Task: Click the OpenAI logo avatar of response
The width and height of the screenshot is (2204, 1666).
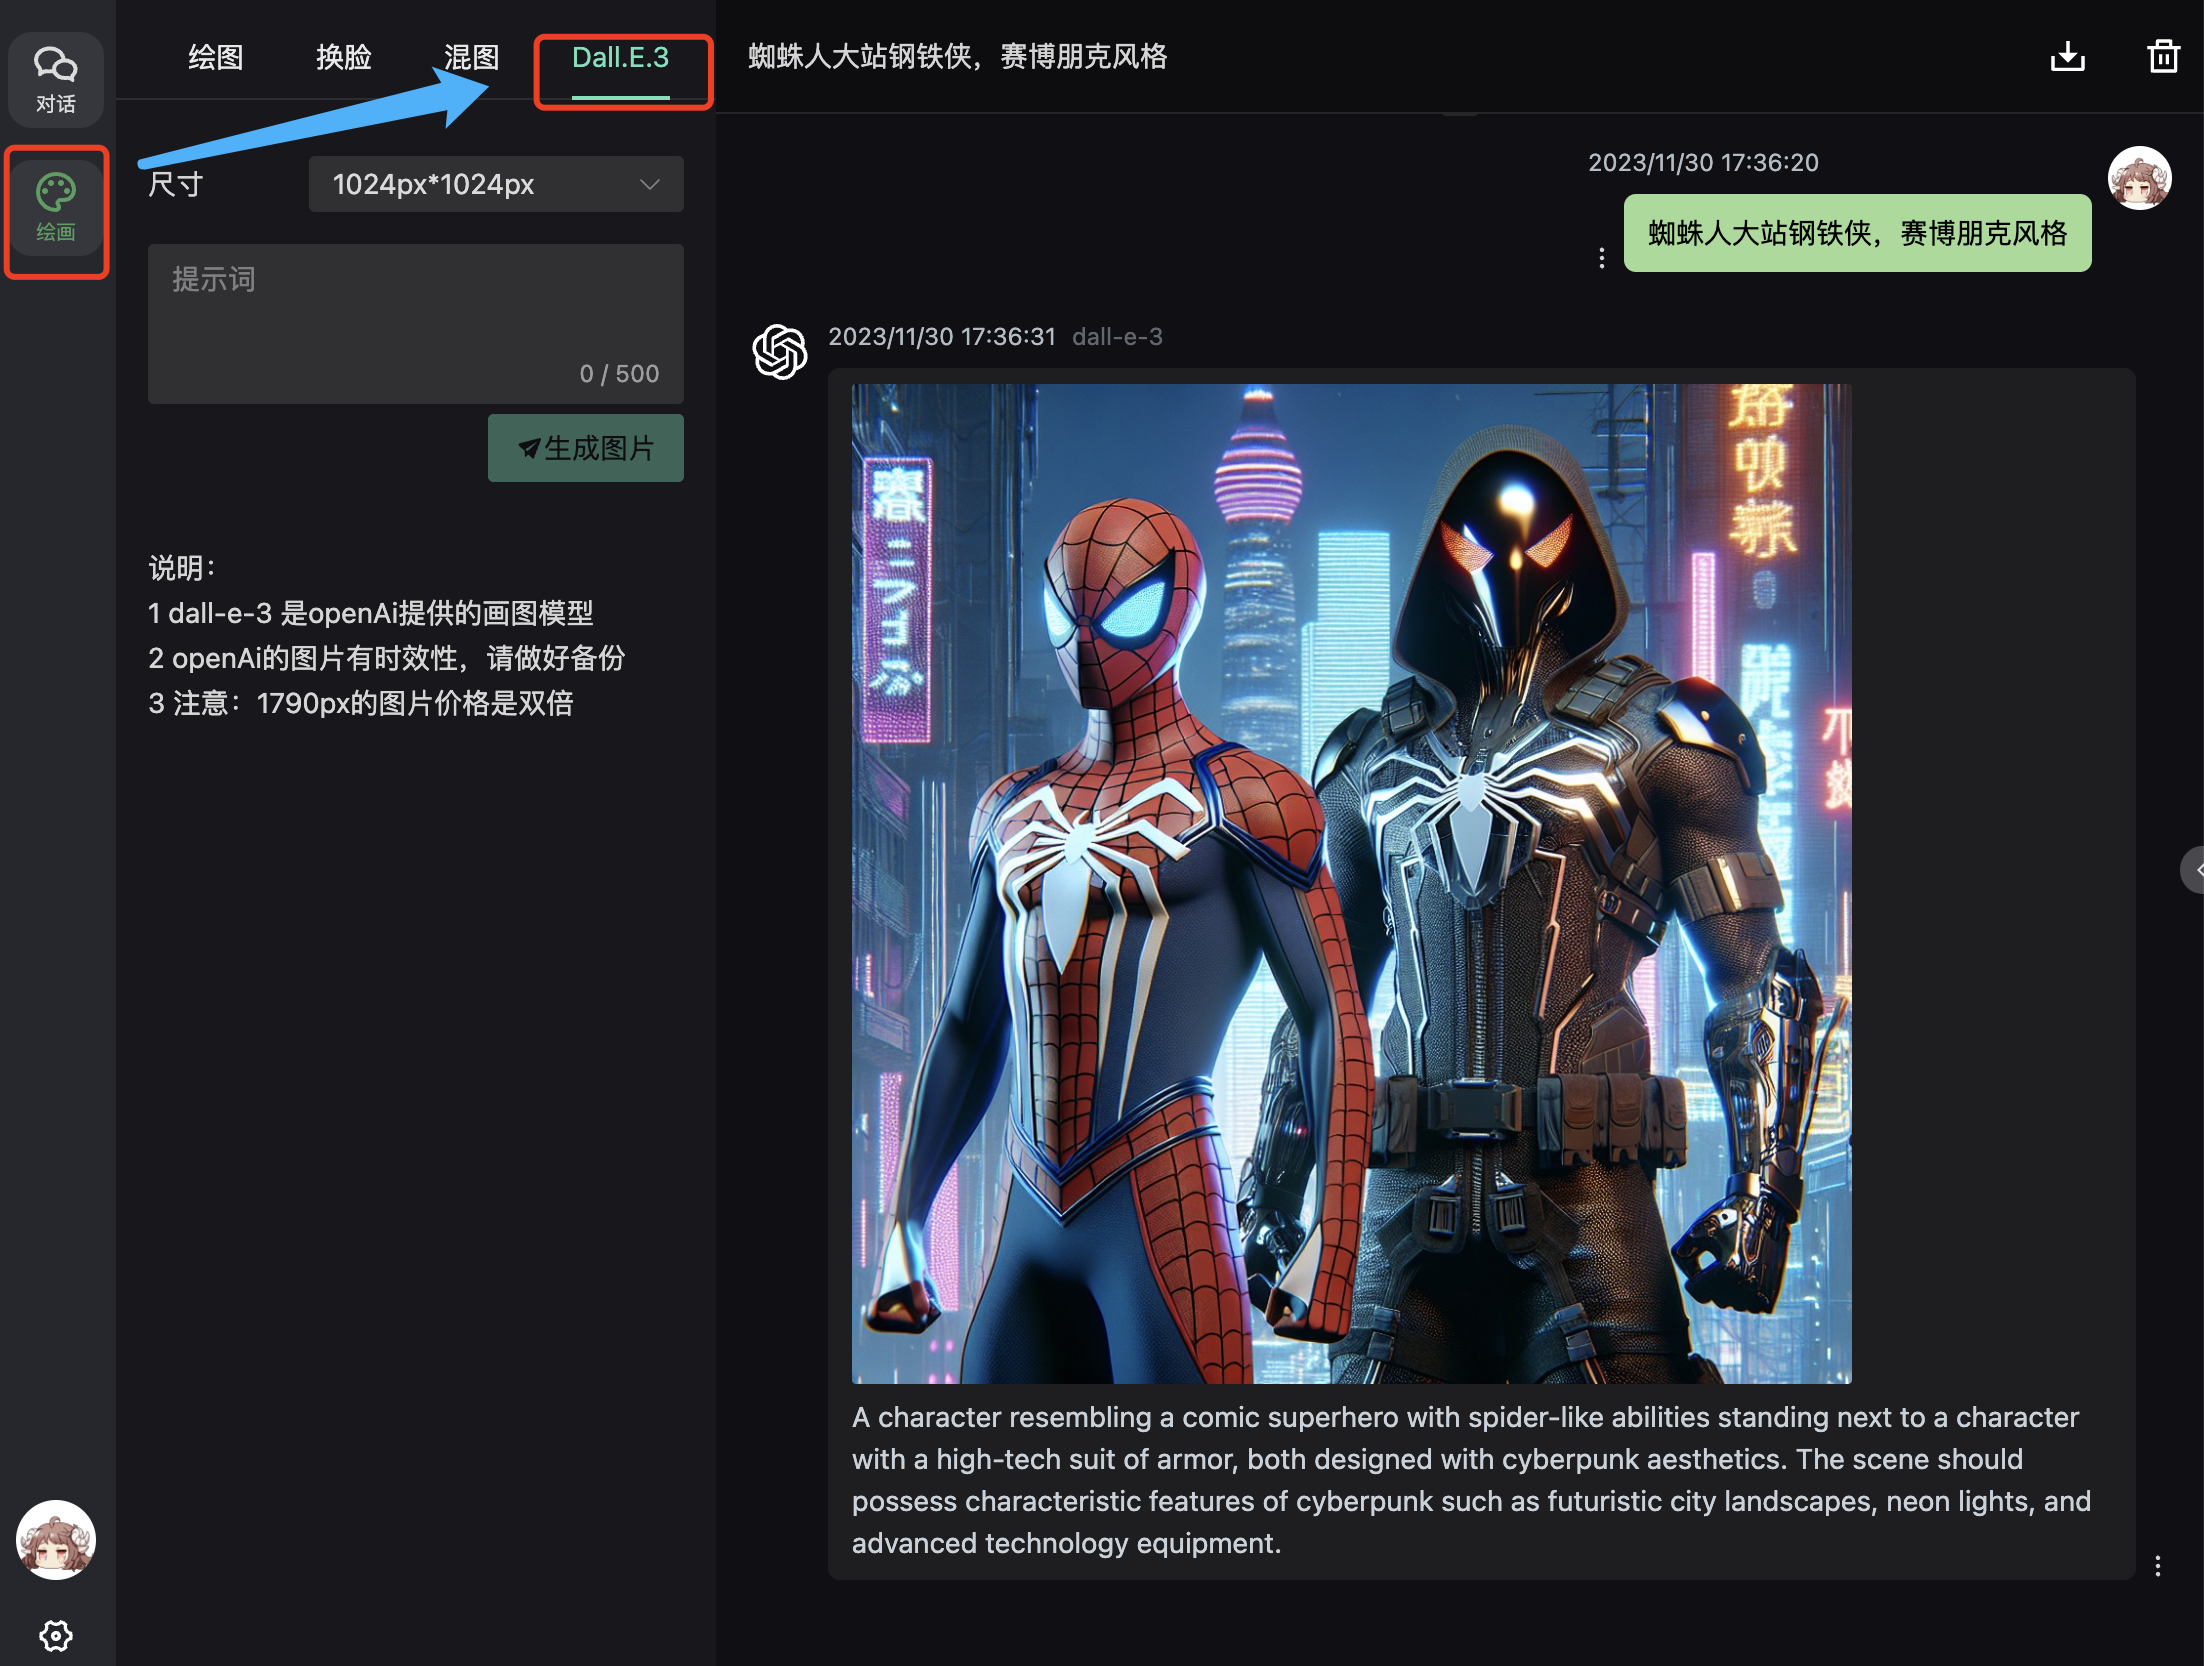Action: pos(780,351)
